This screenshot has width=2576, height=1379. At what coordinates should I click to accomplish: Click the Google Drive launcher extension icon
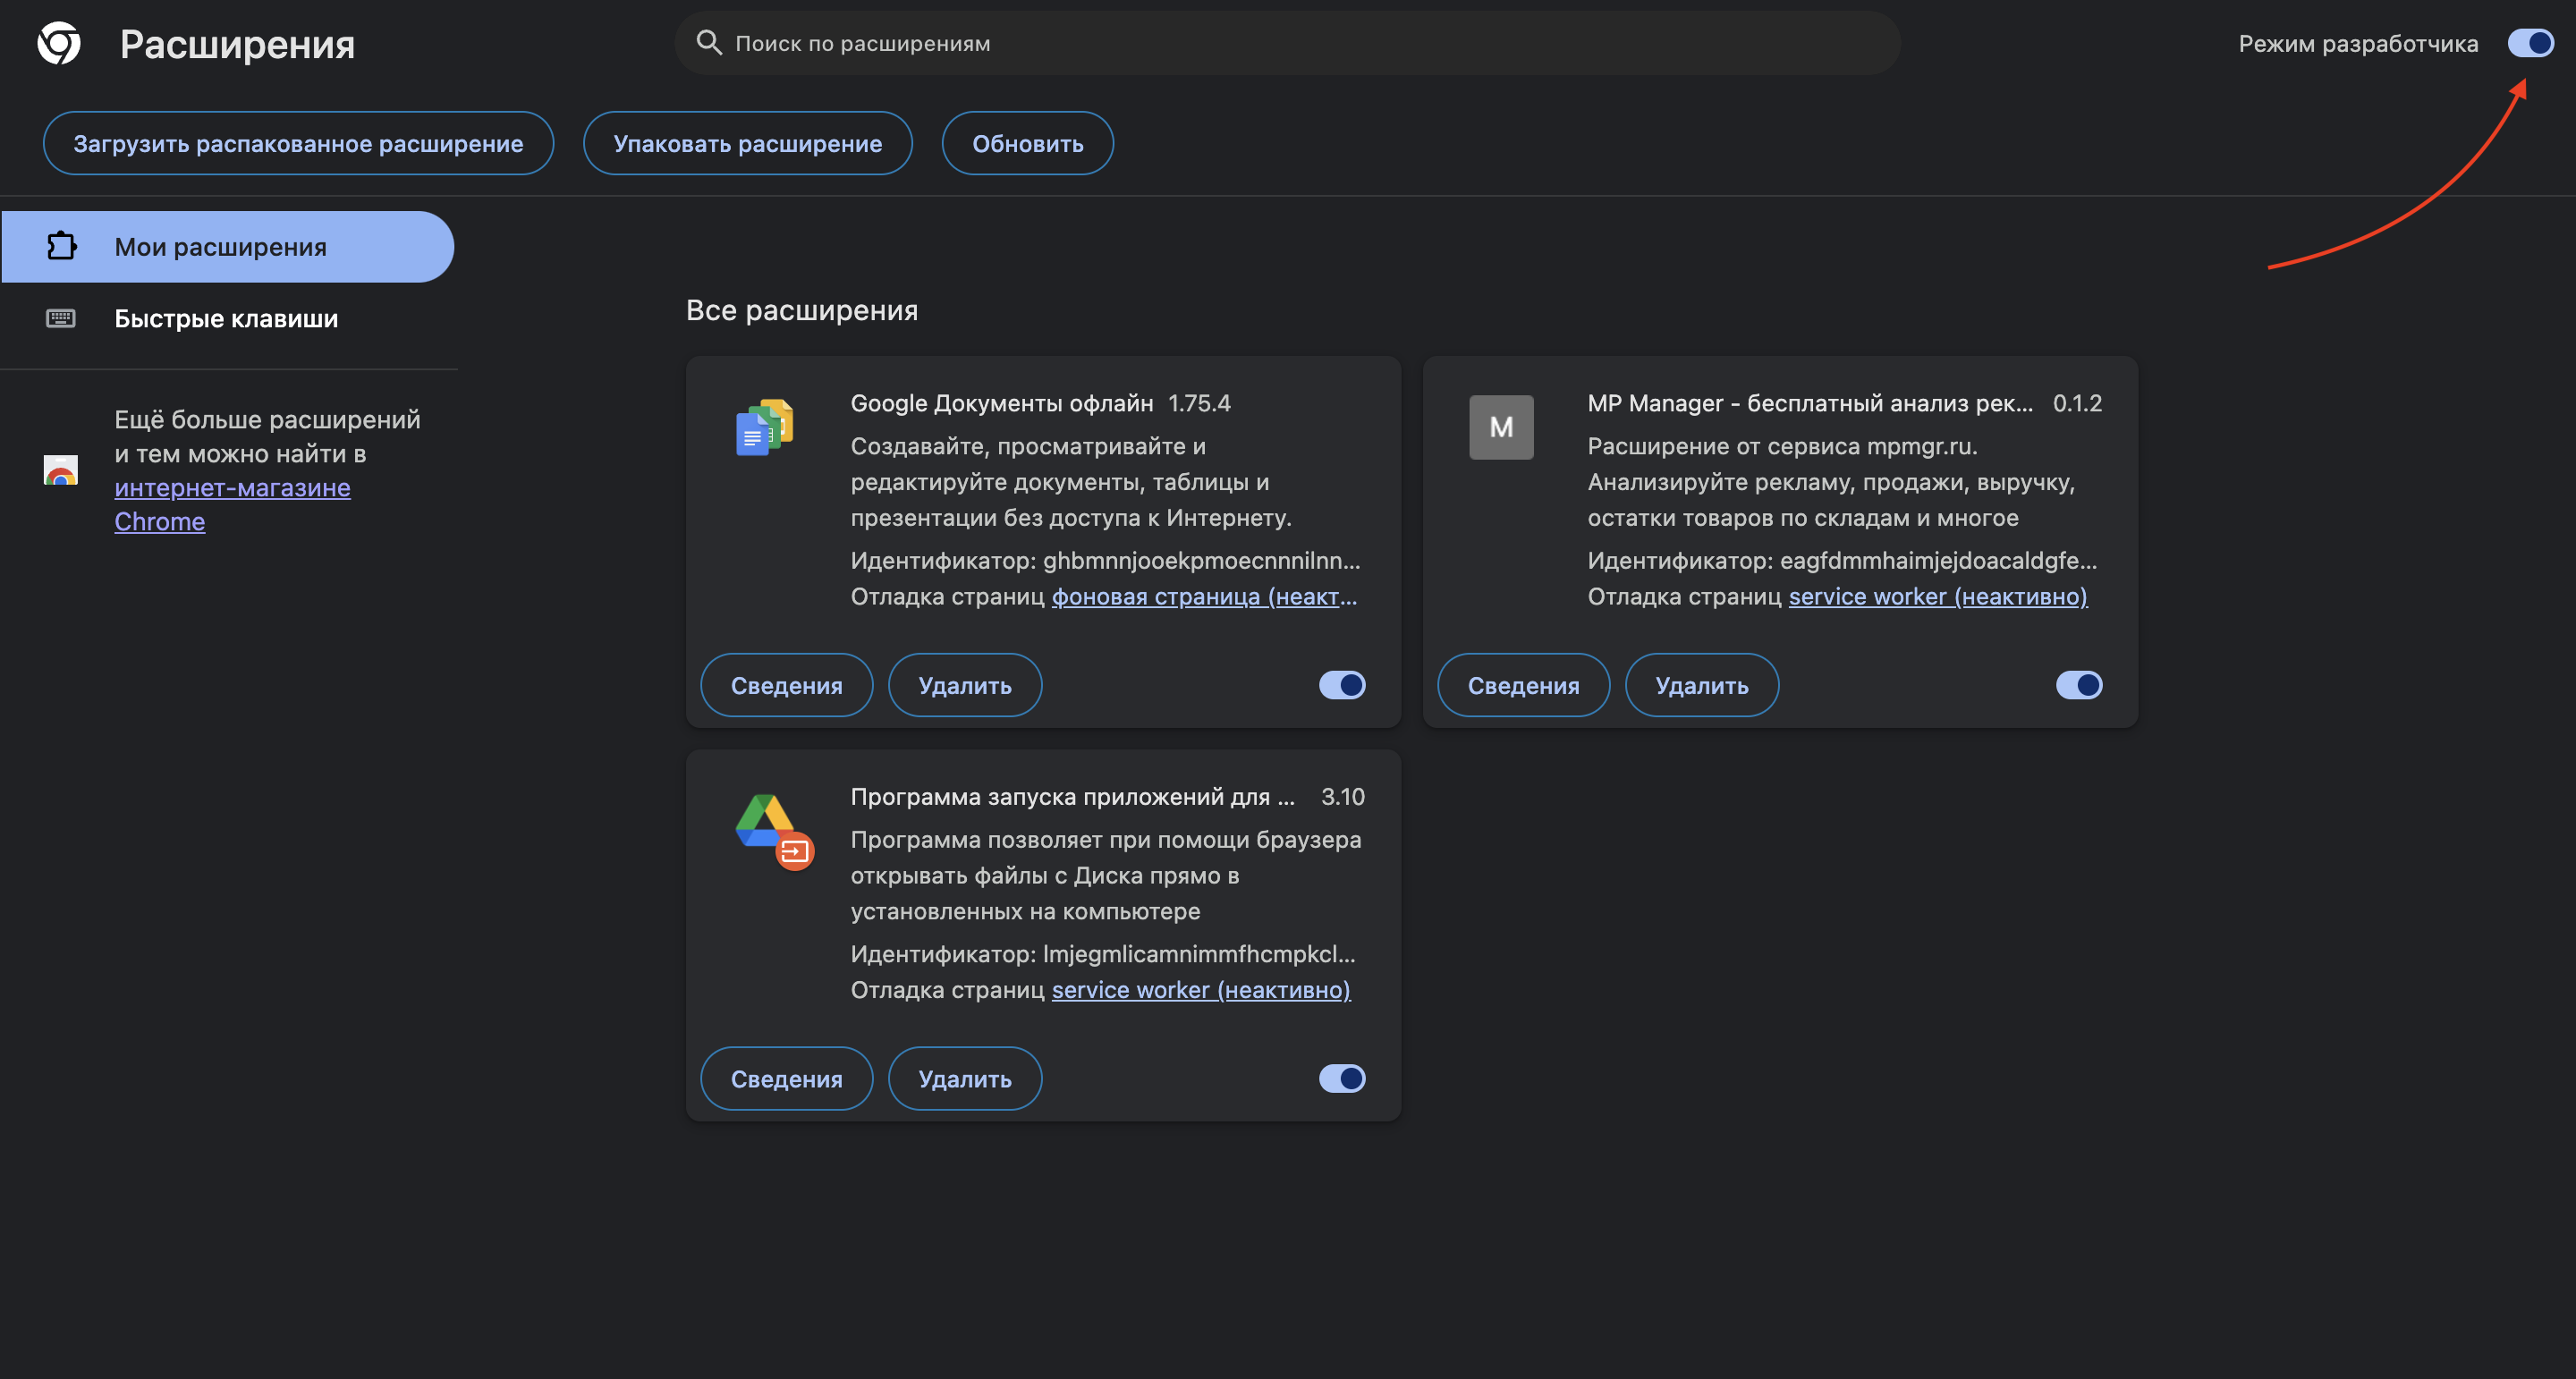[773, 830]
